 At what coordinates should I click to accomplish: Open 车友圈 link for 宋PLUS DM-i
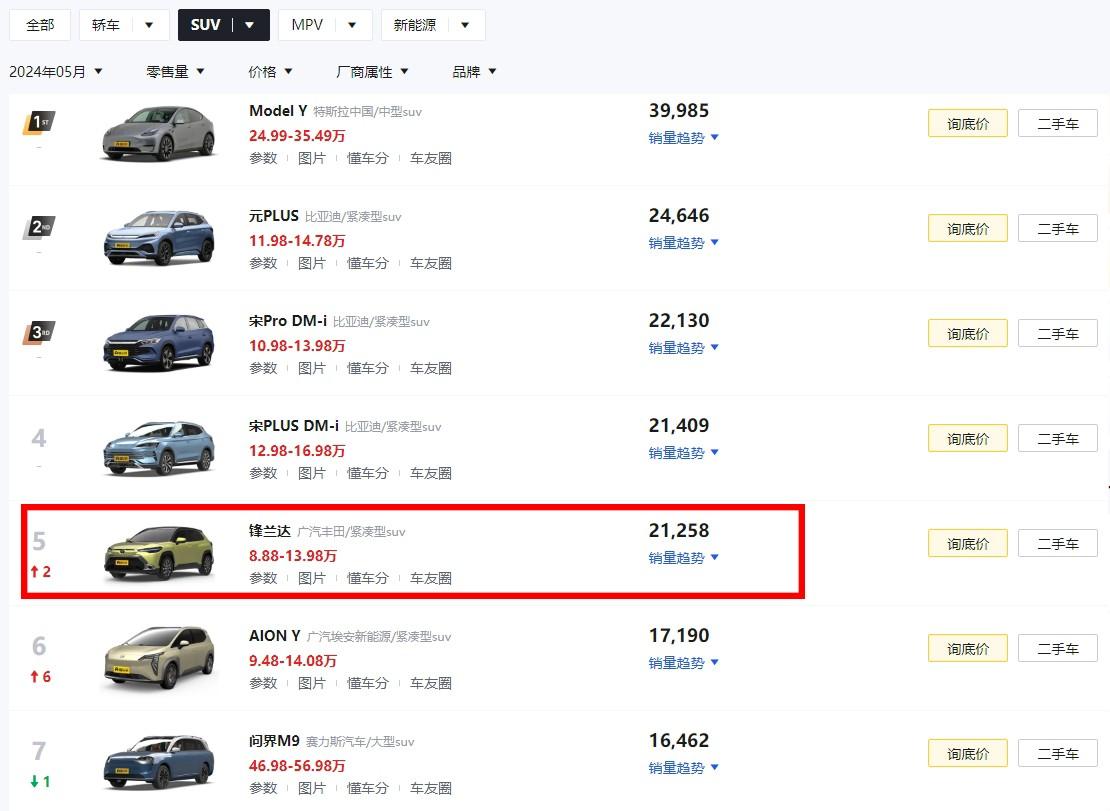pyautogui.click(x=431, y=473)
